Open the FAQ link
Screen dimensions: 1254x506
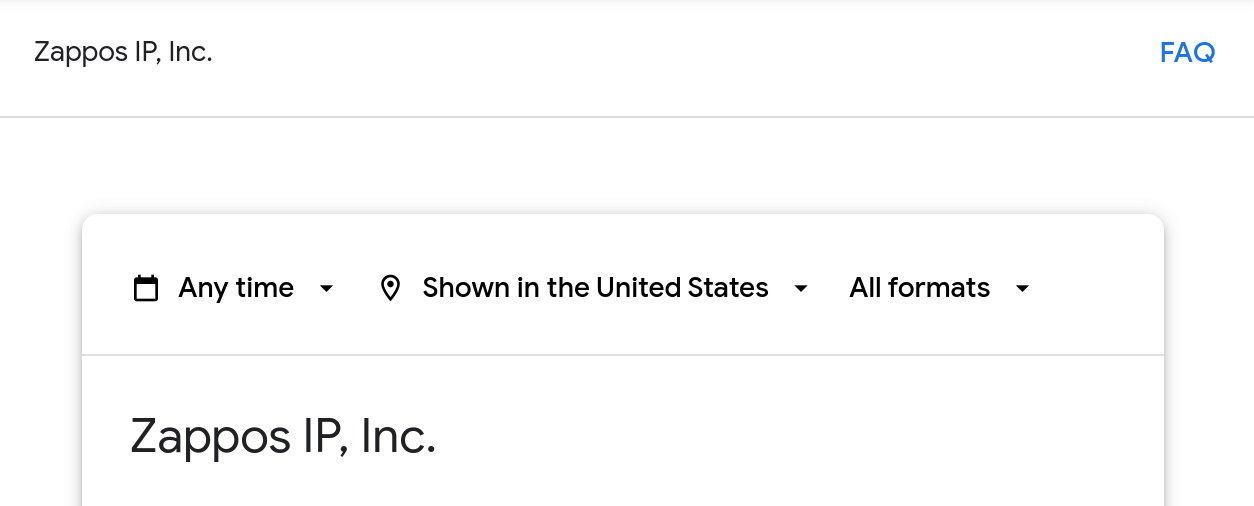point(1187,53)
